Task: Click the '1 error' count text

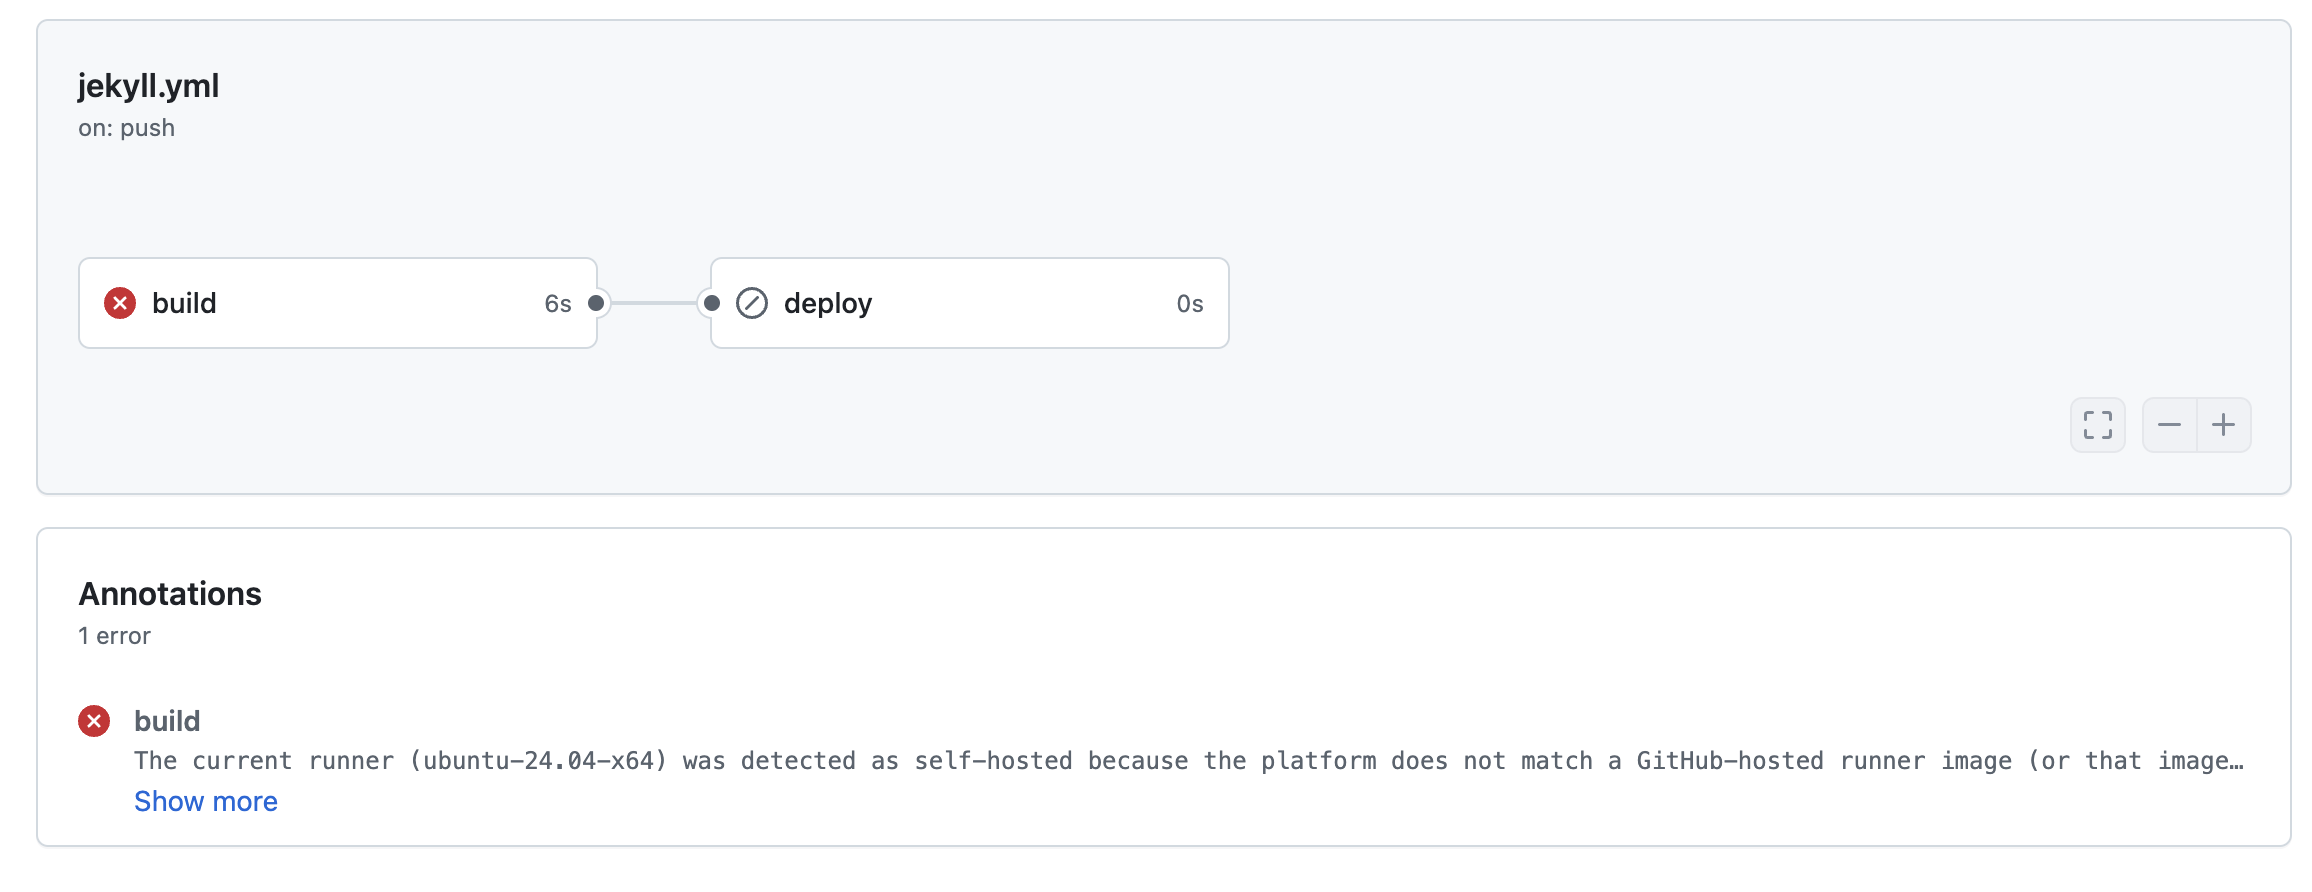Action: coord(114,636)
